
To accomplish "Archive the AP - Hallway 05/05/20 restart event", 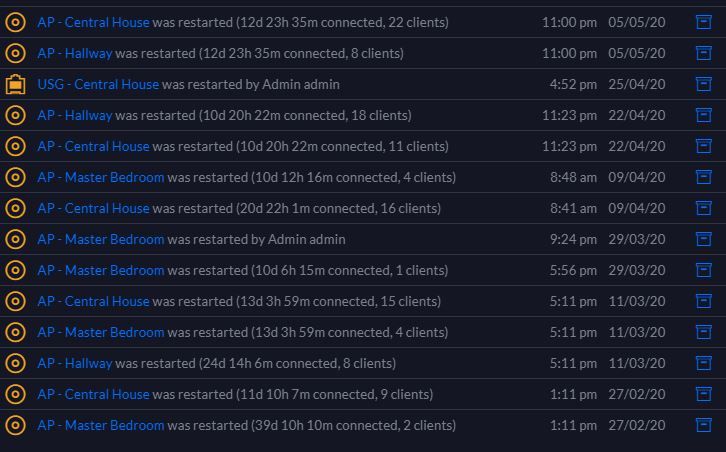I will coord(704,53).
